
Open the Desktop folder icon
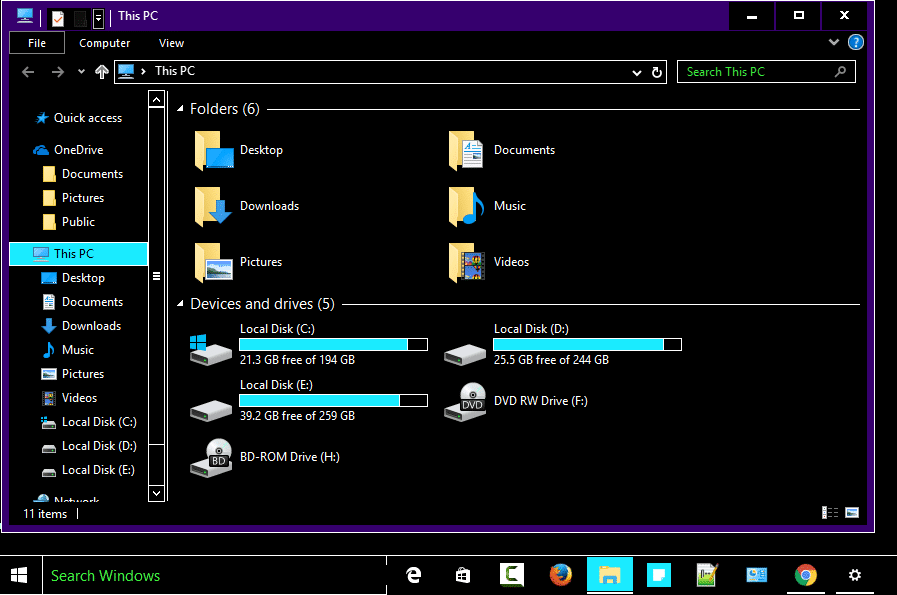pos(213,150)
